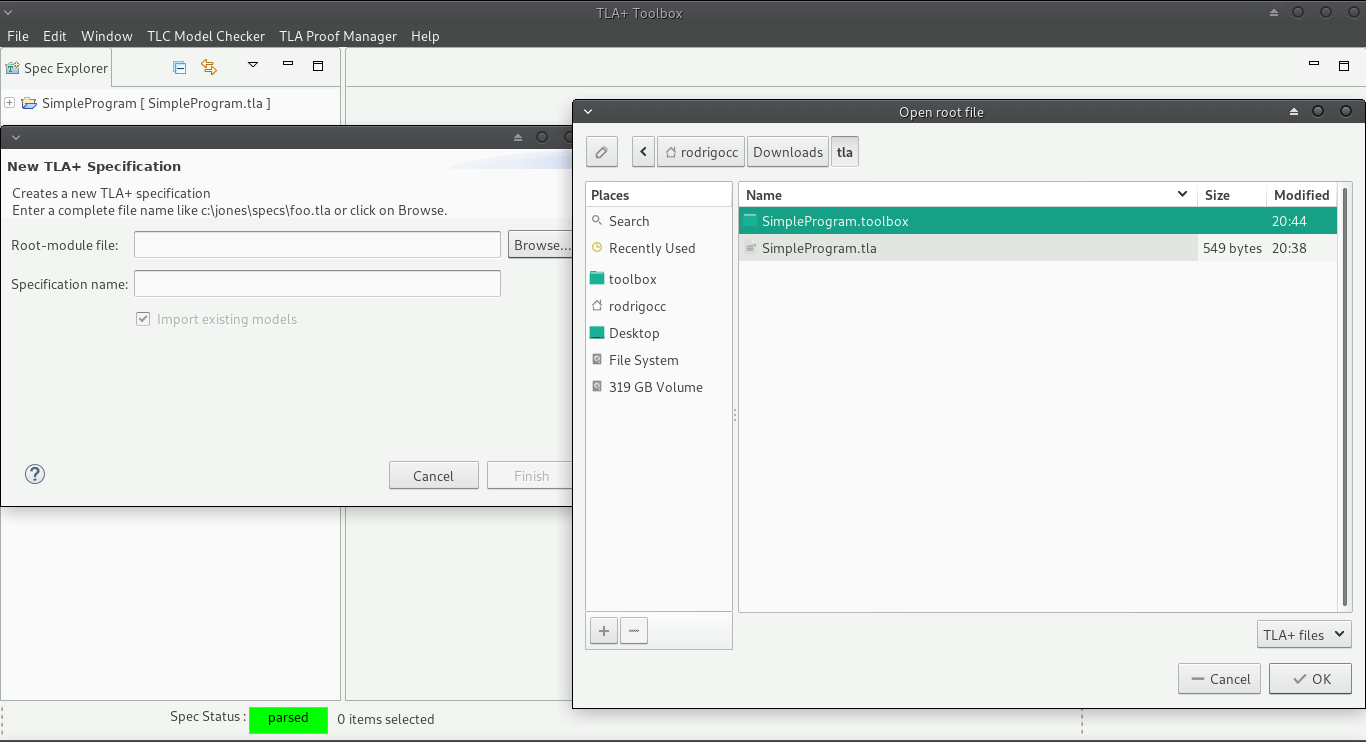Click the pencil icon to type a path
1366x742 pixels.
pos(601,151)
